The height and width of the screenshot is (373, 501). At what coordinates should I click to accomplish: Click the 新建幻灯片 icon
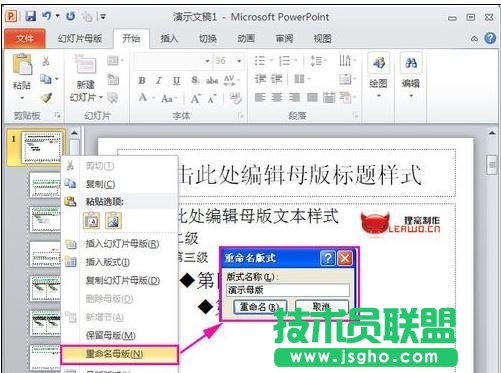[85, 64]
